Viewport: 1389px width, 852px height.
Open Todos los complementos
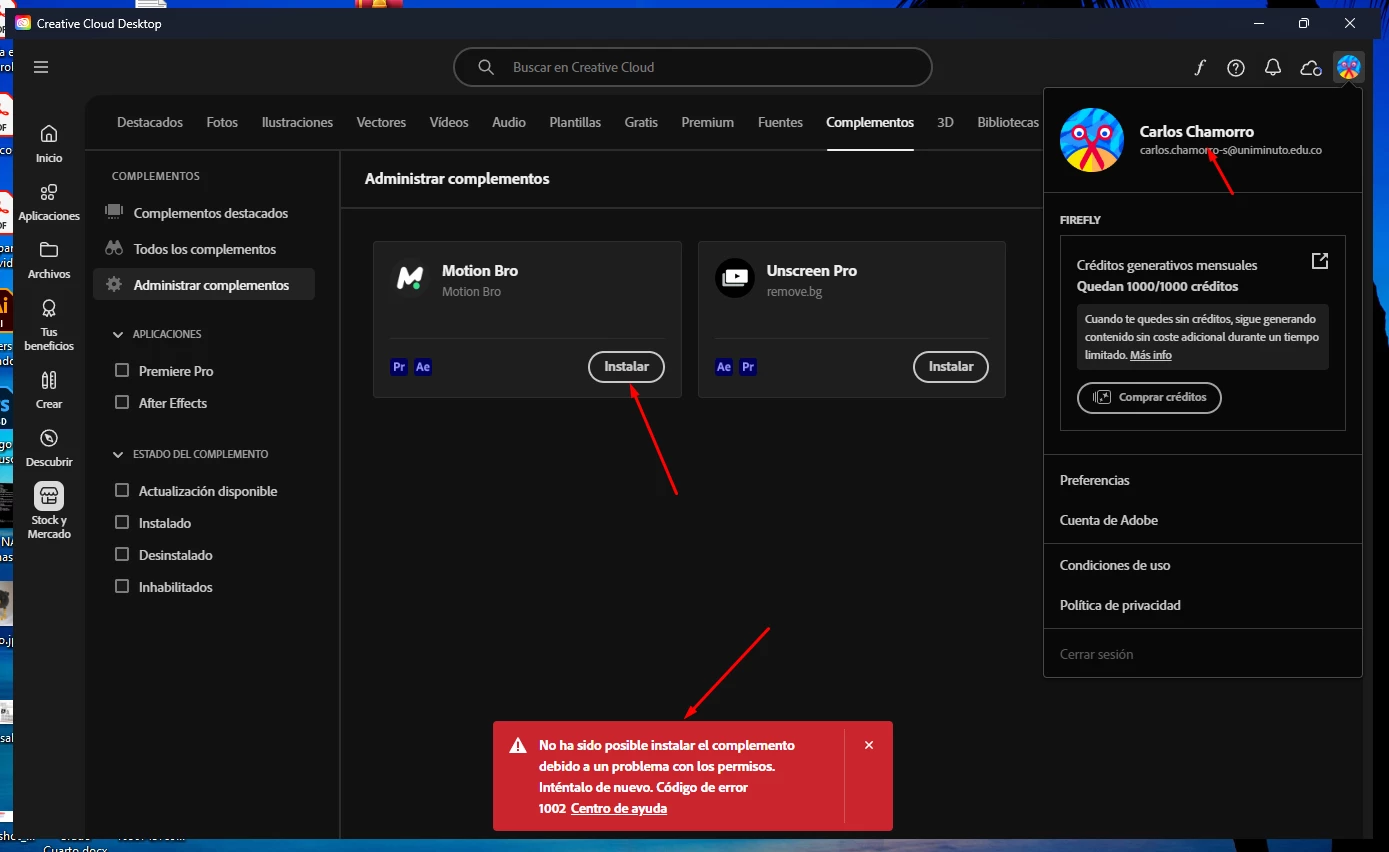pyautogui.click(x=204, y=249)
